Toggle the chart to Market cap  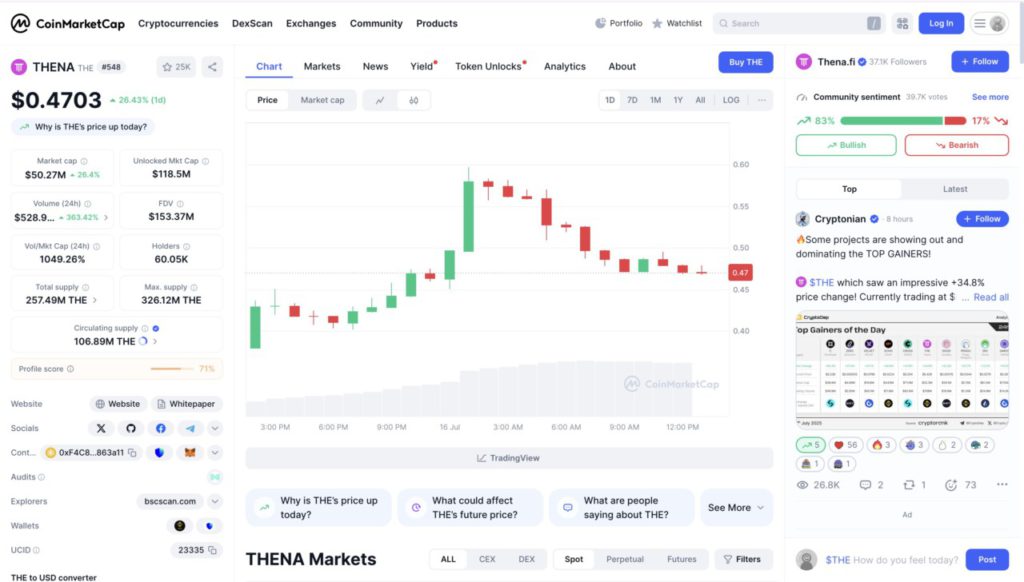322,100
